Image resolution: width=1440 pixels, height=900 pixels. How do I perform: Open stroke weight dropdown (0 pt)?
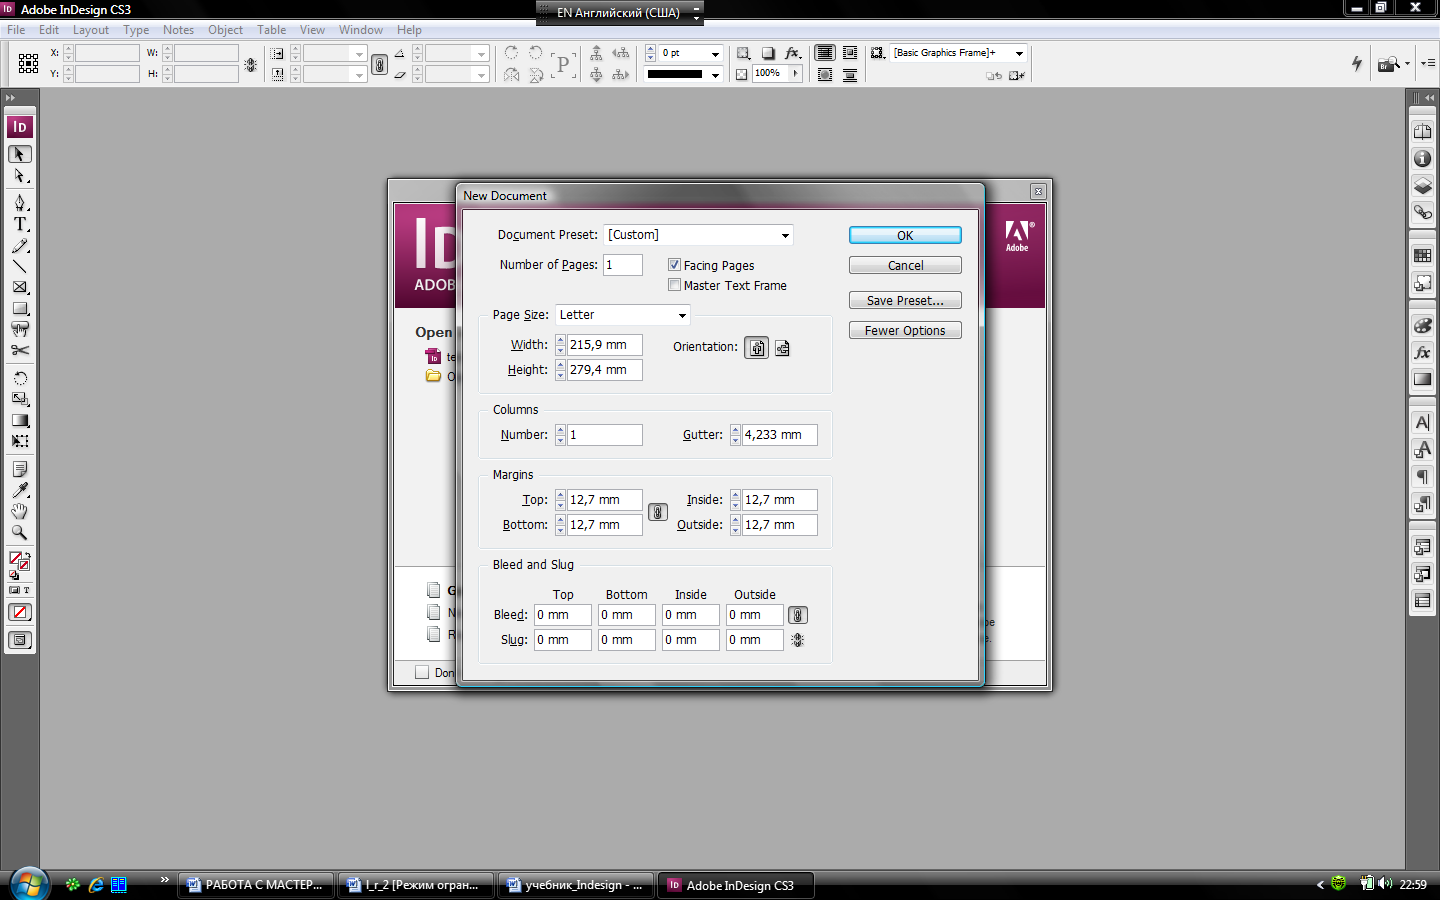point(715,54)
